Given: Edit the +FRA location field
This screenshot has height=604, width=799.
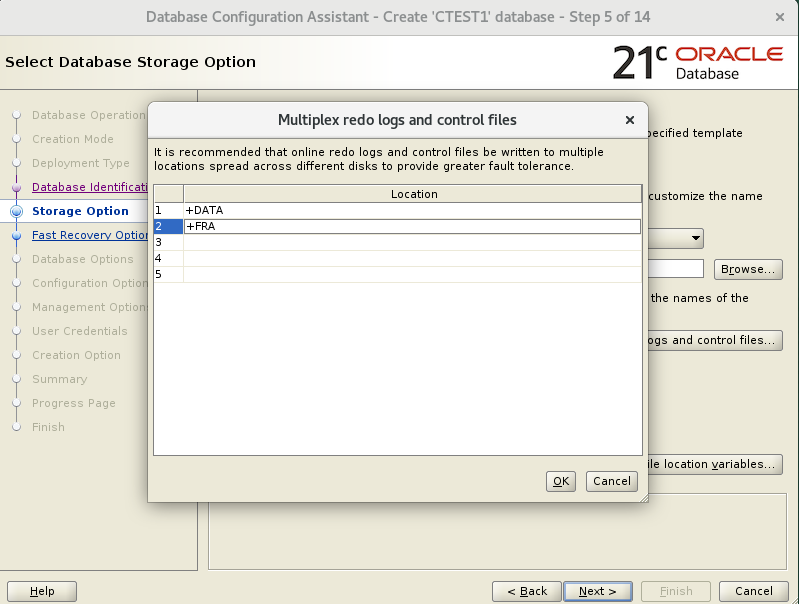Looking at the screenshot, I should (x=412, y=226).
